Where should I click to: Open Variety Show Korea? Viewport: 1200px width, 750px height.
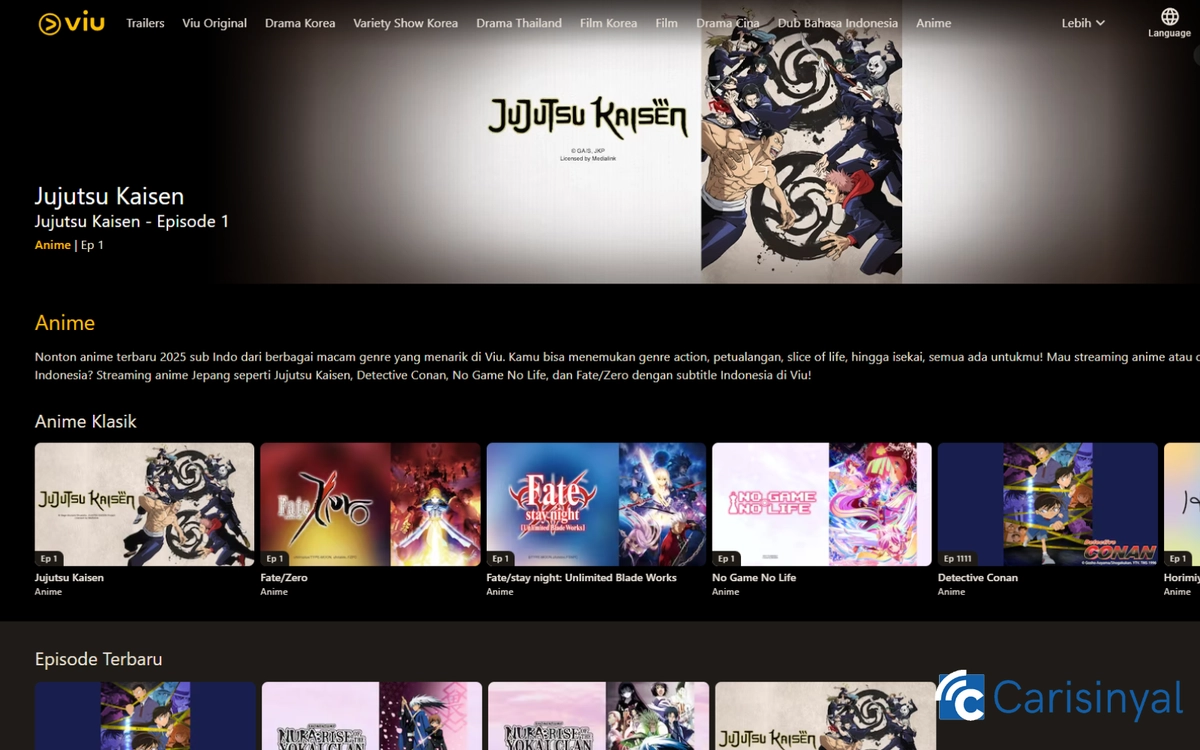tap(405, 23)
